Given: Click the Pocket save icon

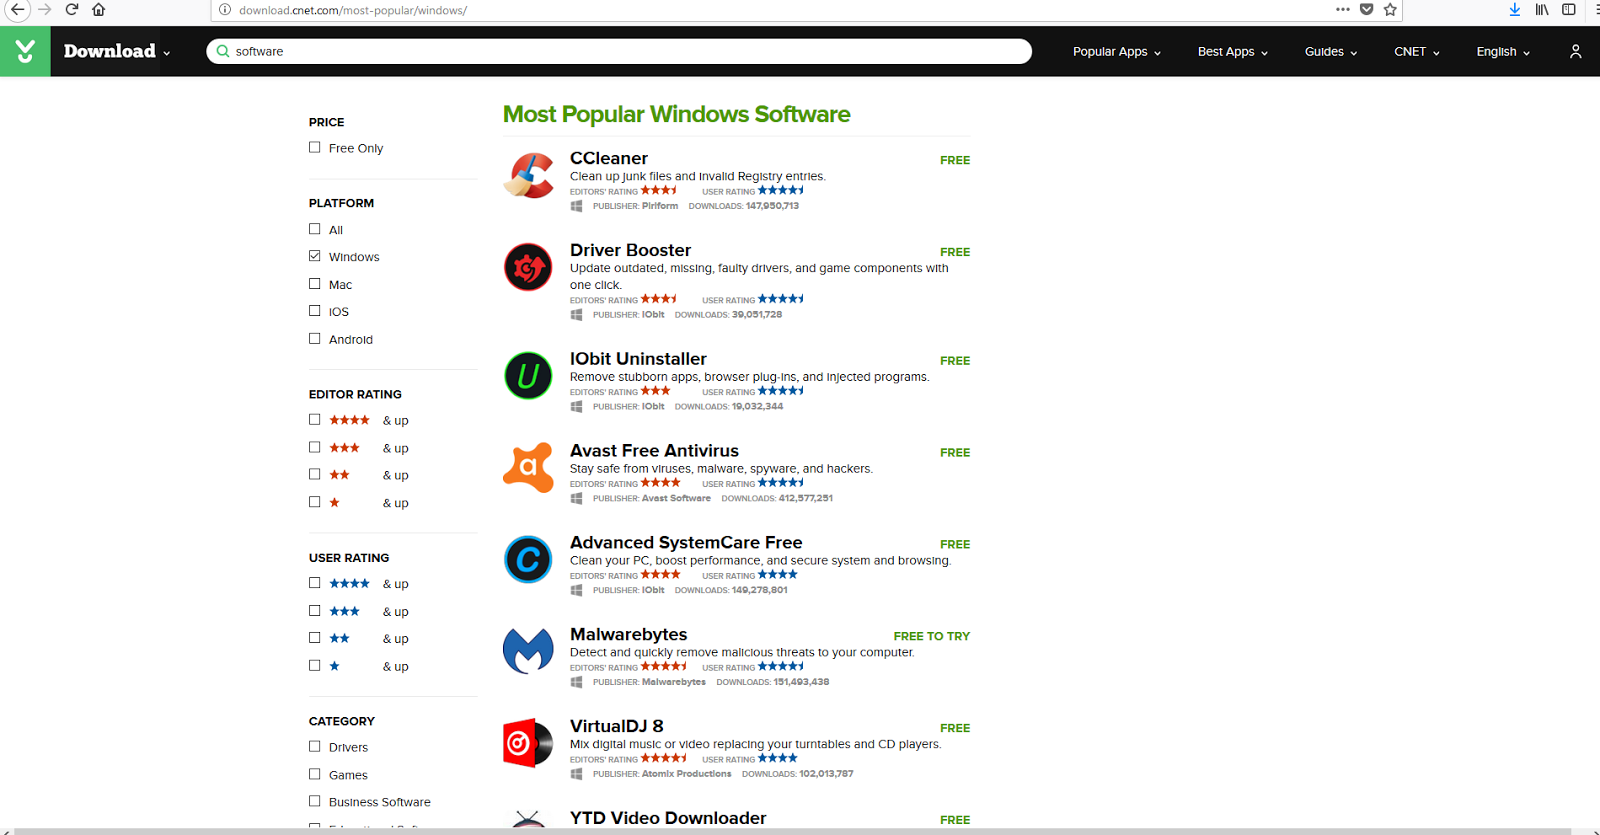Looking at the screenshot, I should tap(1366, 9).
